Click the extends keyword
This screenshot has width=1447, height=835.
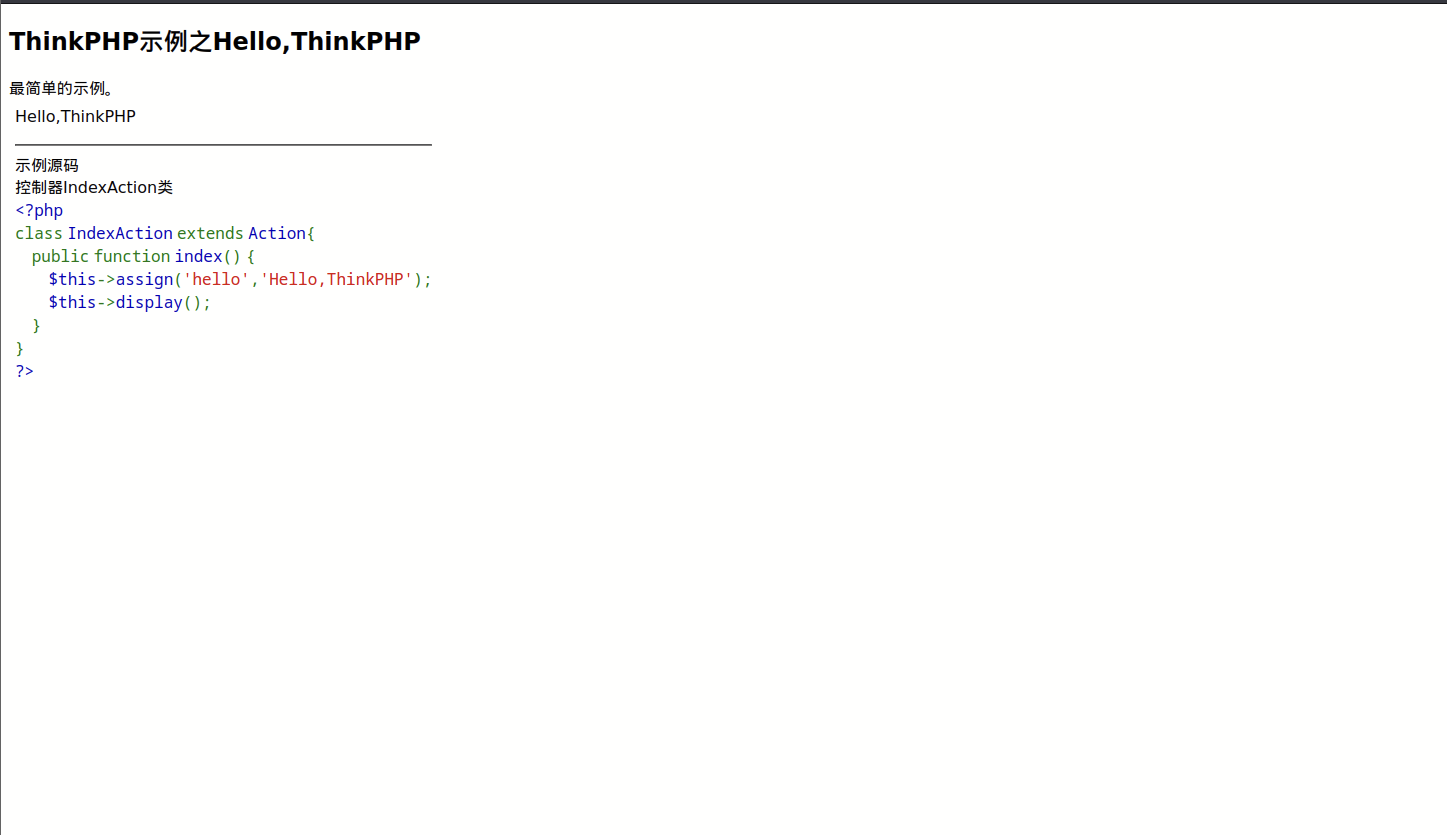point(210,233)
